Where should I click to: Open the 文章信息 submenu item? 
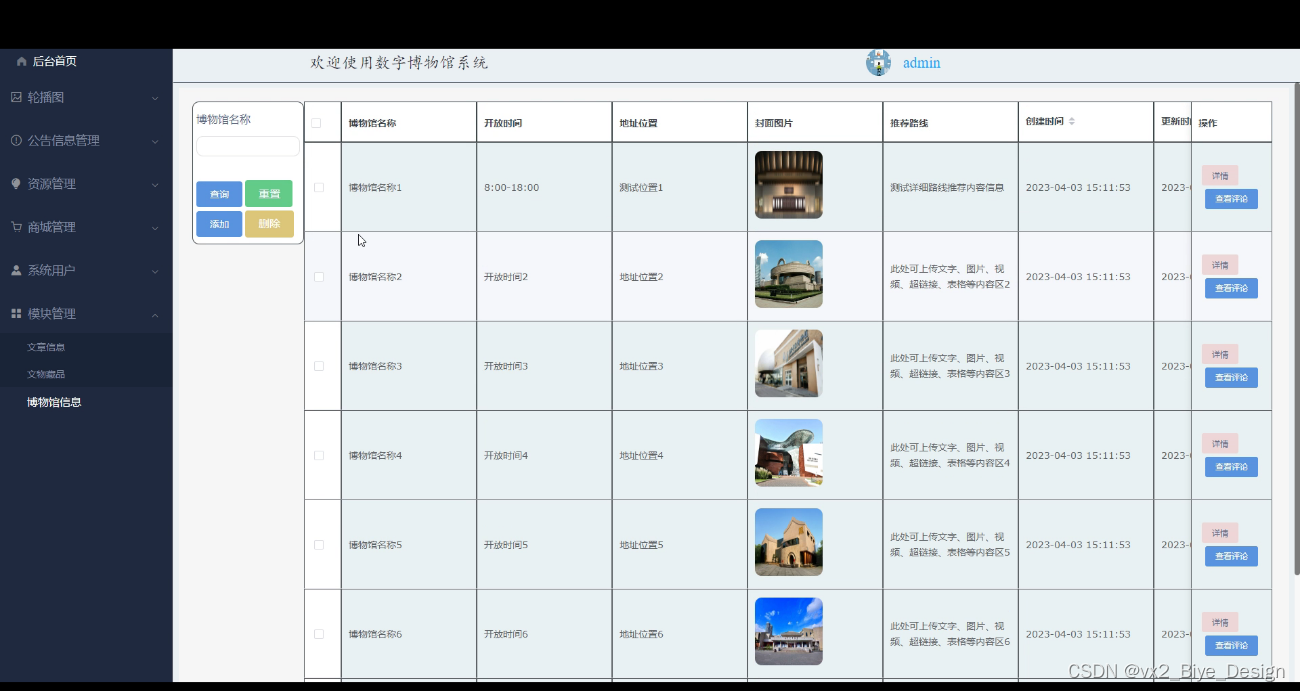[x=46, y=347]
